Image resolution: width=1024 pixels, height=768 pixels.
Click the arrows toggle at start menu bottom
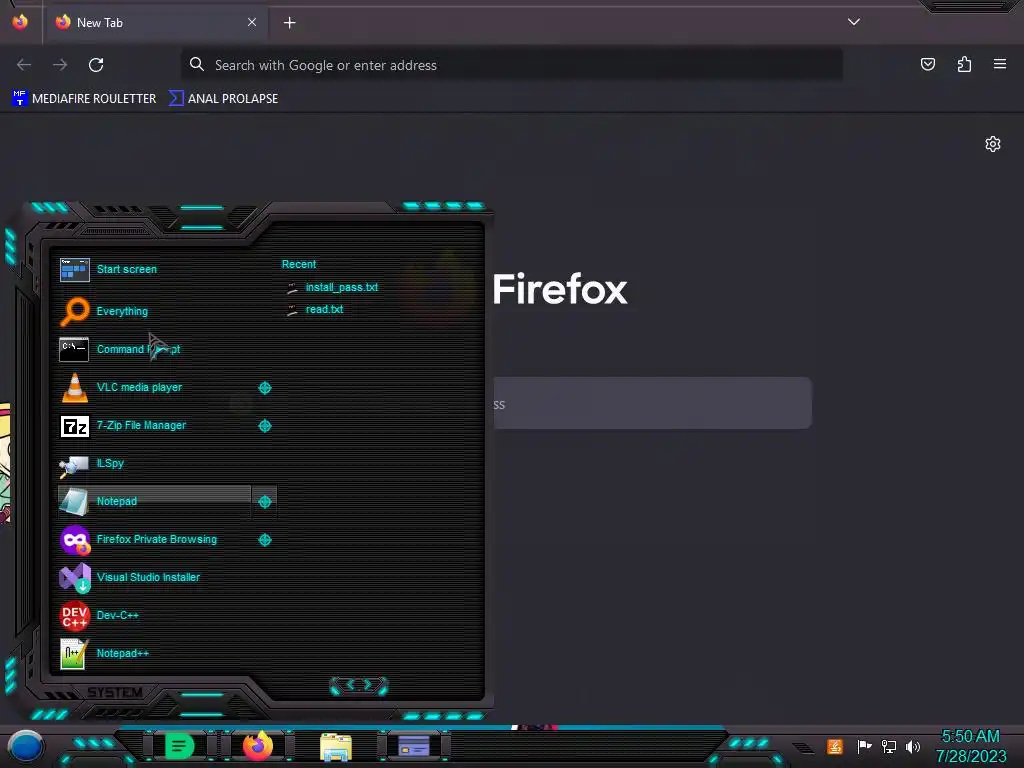[359, 685]
